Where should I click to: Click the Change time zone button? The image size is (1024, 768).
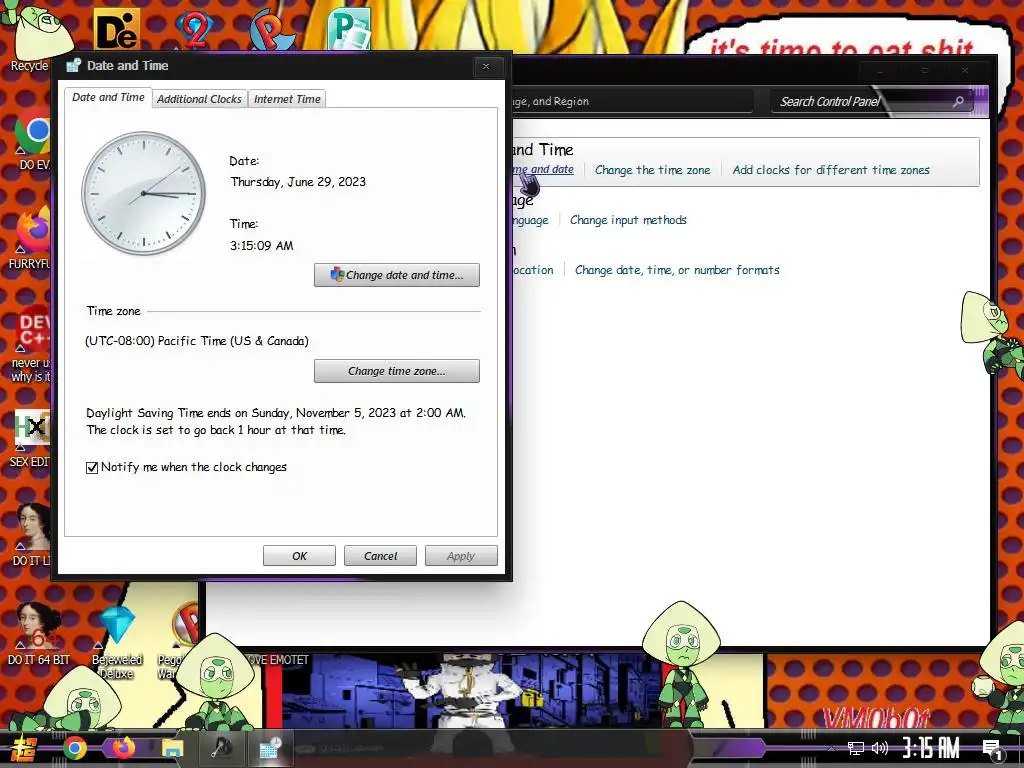click(x=396, y=371)
